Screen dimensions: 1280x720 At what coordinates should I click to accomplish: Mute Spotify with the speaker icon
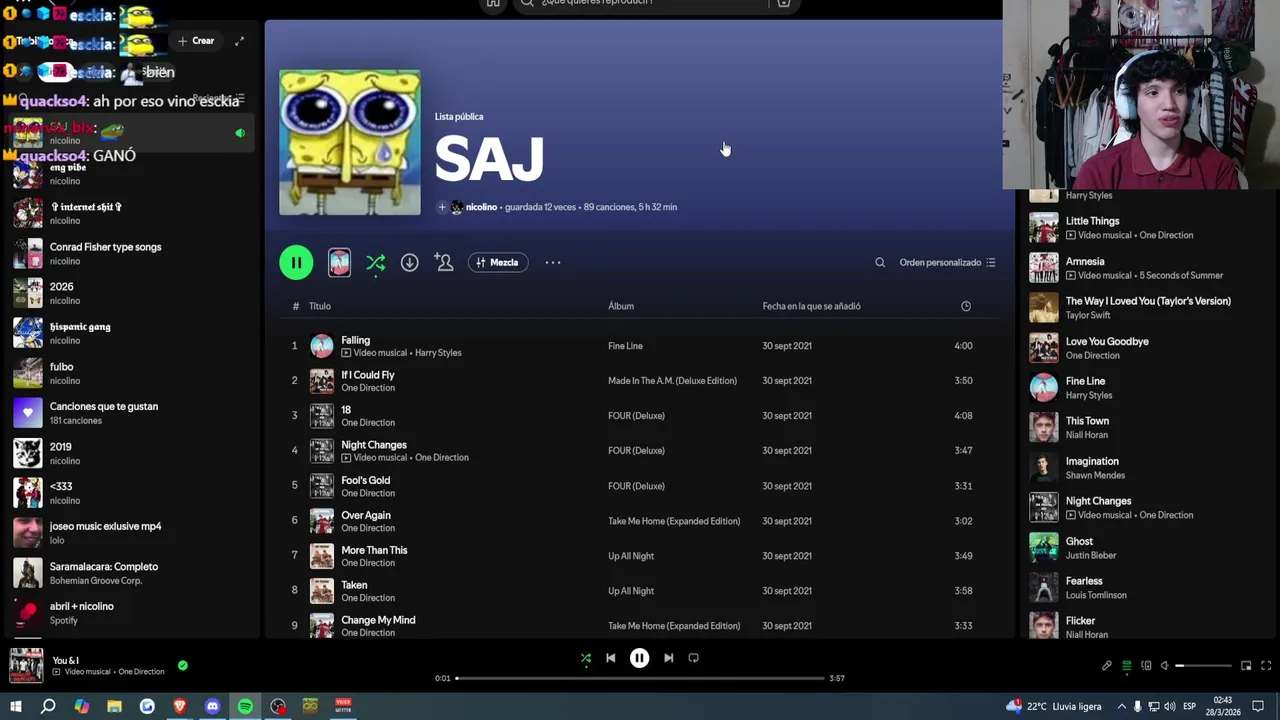[1164, 666]
